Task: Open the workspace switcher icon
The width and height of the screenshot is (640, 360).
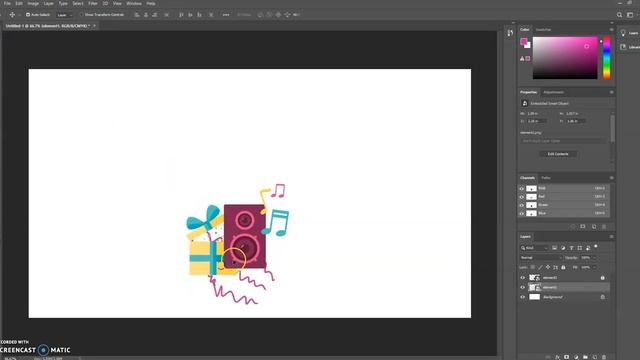Action: tap(630, 15)
